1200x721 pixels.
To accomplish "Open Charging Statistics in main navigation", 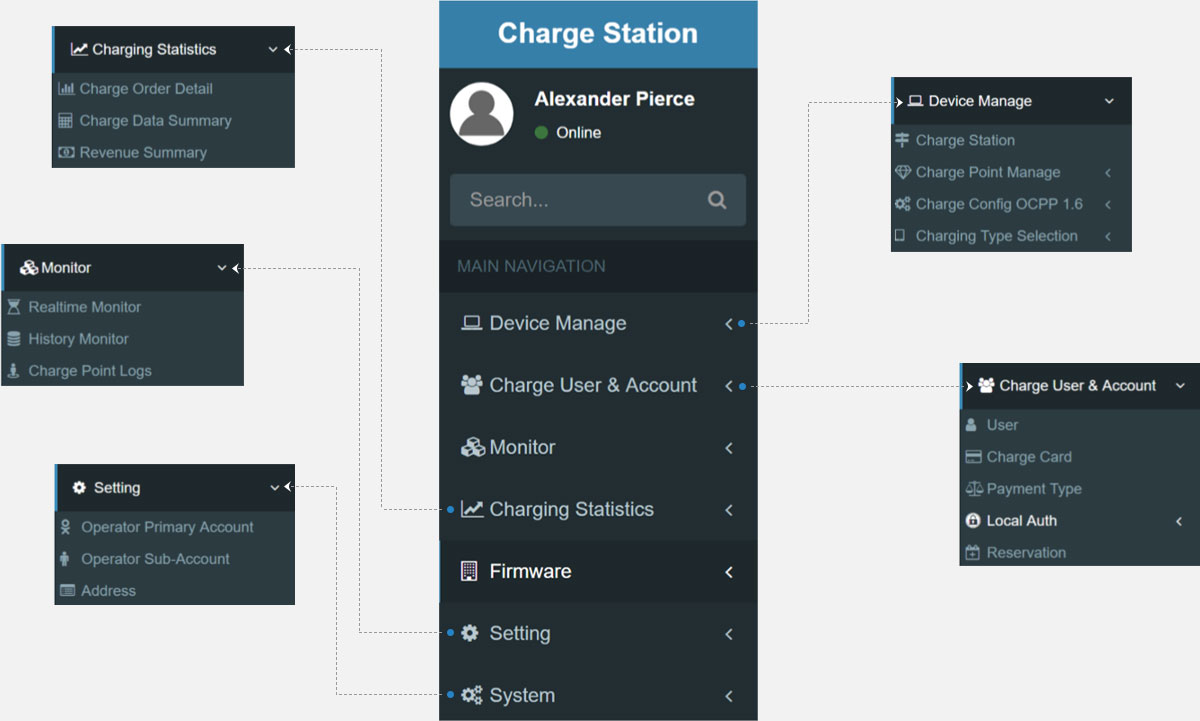I will 571,510.
